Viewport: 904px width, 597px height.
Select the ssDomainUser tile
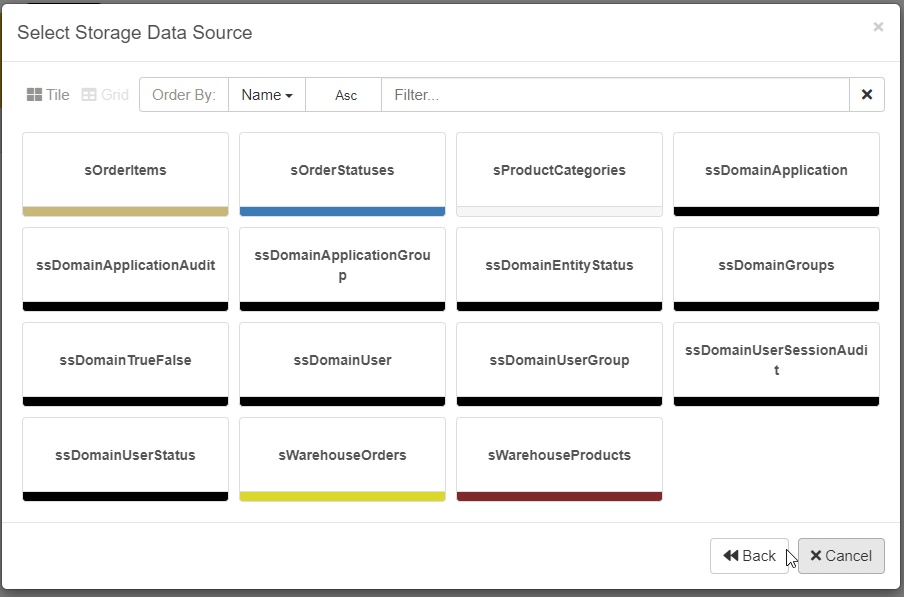342,361
